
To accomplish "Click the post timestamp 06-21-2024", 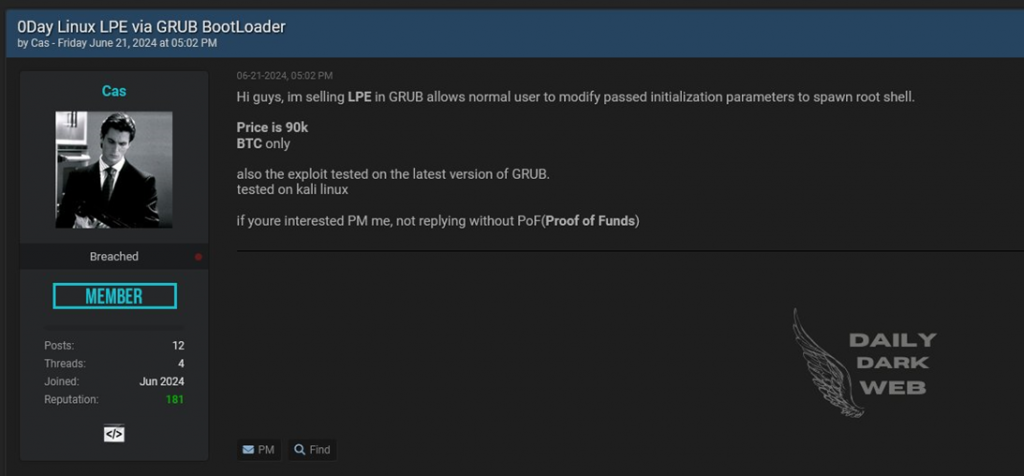I will (x=284, y=76).
